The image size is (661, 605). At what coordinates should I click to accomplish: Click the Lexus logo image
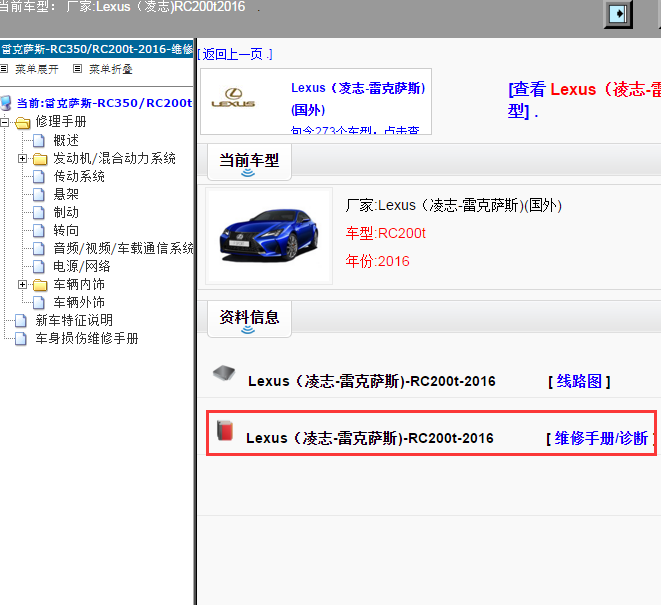[x=233, y=98]
